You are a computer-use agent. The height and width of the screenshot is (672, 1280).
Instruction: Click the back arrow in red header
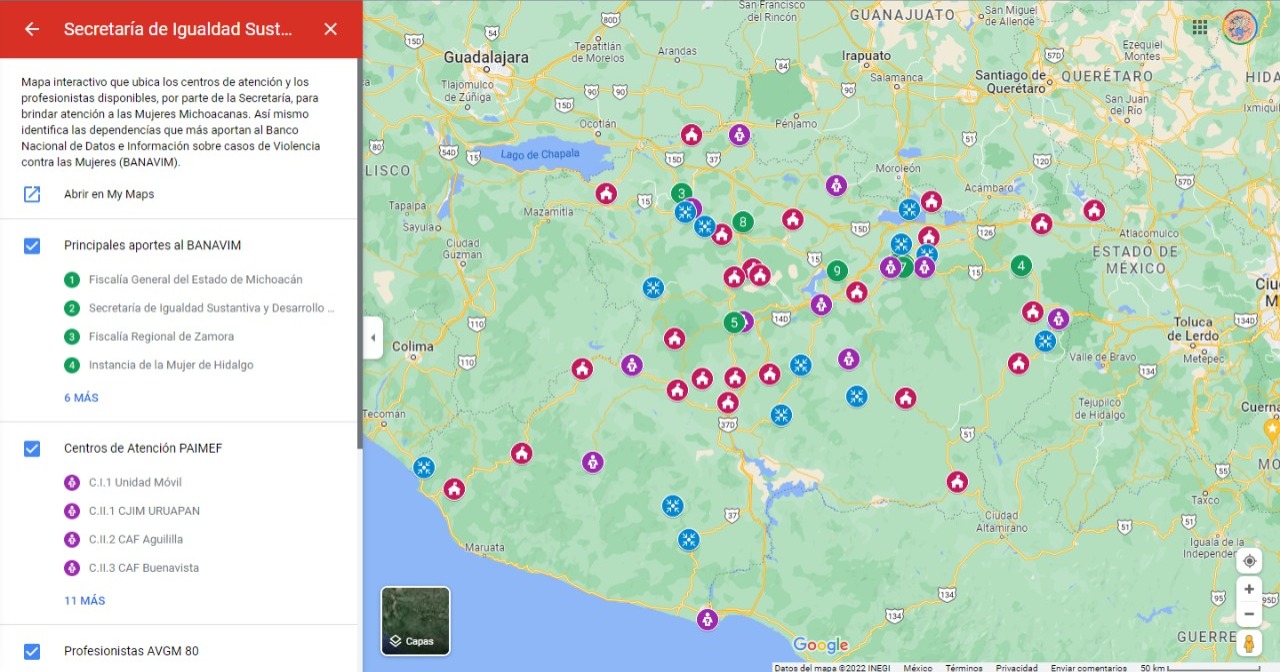(32, 29)
